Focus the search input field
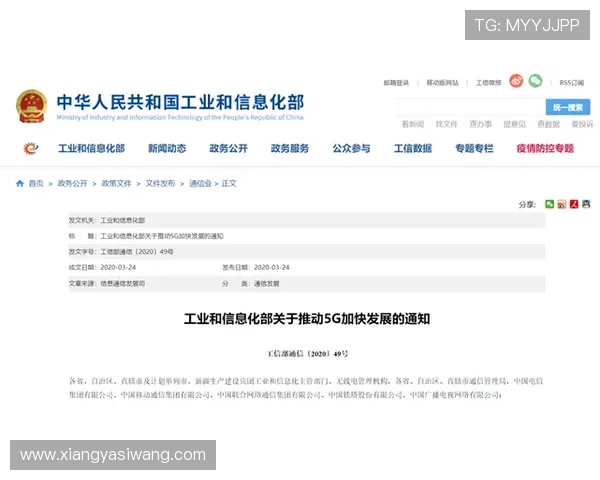This screenshot has width=600, height=480. (471, 107)
